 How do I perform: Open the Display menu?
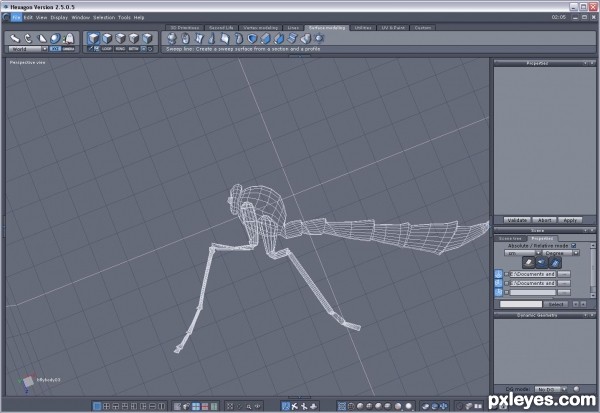click(59, 18)
